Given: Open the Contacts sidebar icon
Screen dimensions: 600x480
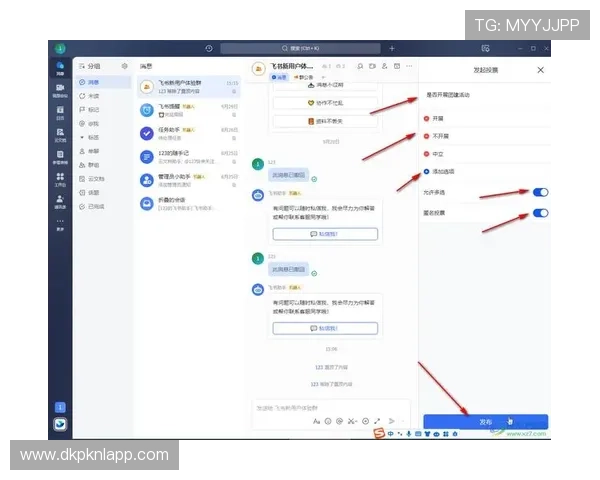Looking at the screenshot, I should tap(60, 201).
